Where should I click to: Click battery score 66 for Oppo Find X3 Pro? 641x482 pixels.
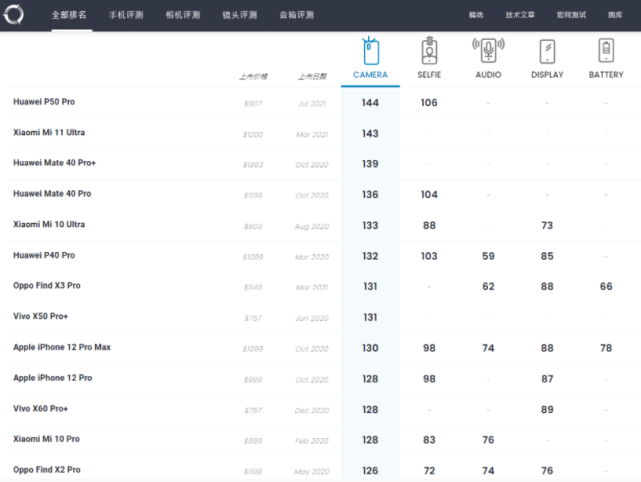pyautogui.click(x=606, y=287)
